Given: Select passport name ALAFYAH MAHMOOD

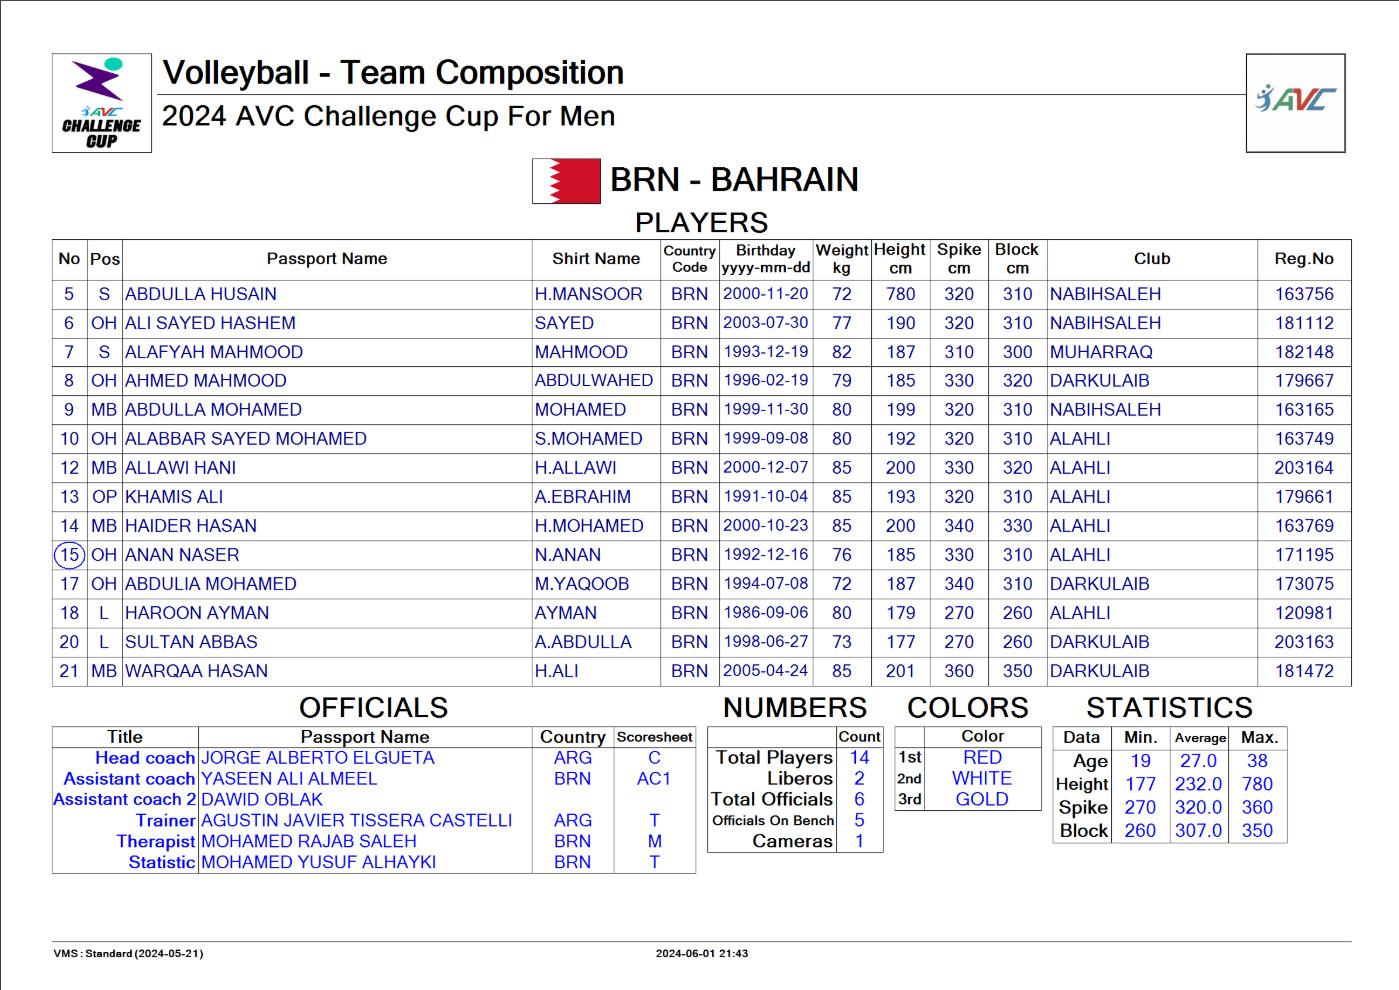Looking at the screenshot, I should tap(214, 352).
